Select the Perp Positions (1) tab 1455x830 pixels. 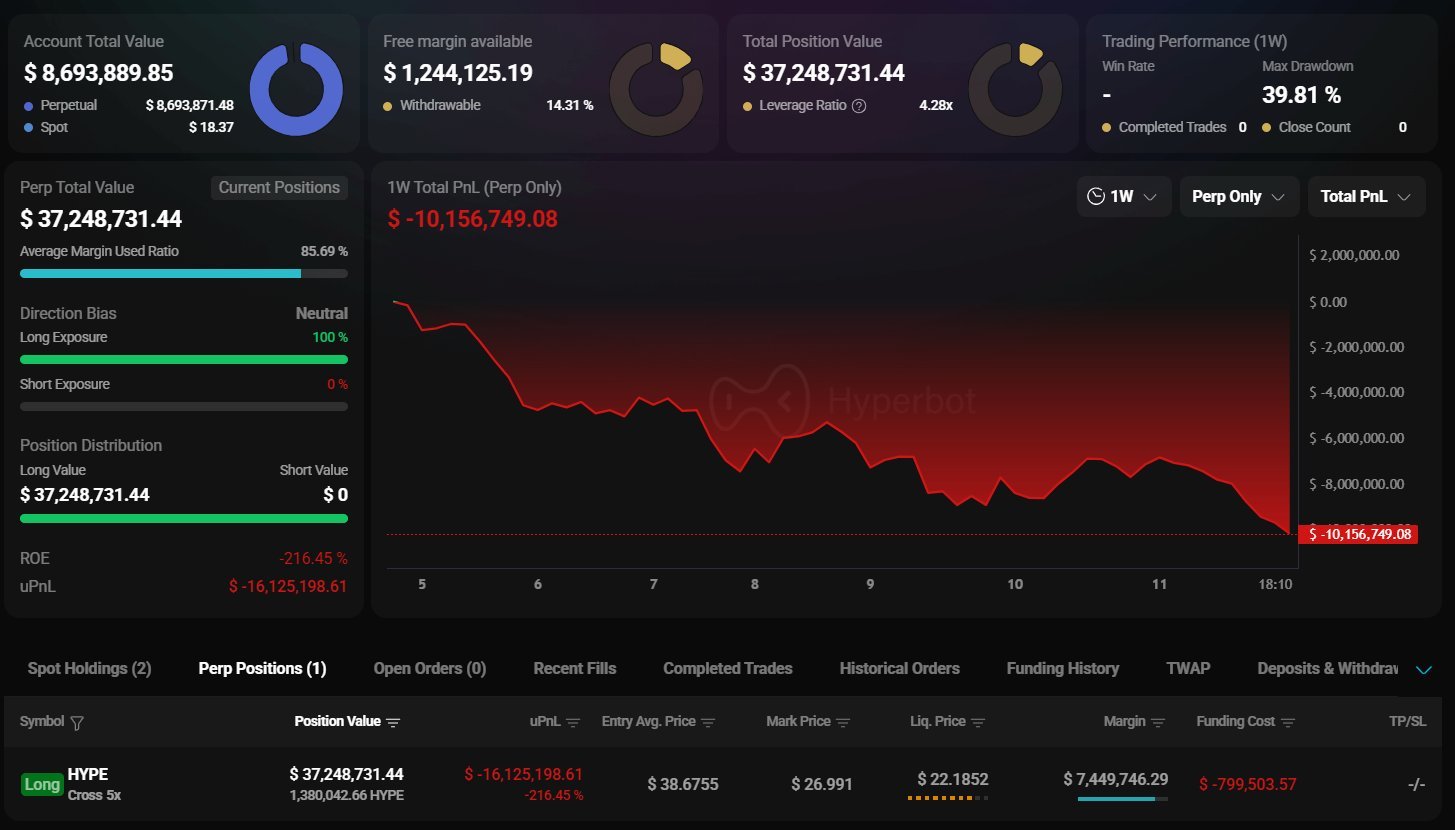(262, 668)
